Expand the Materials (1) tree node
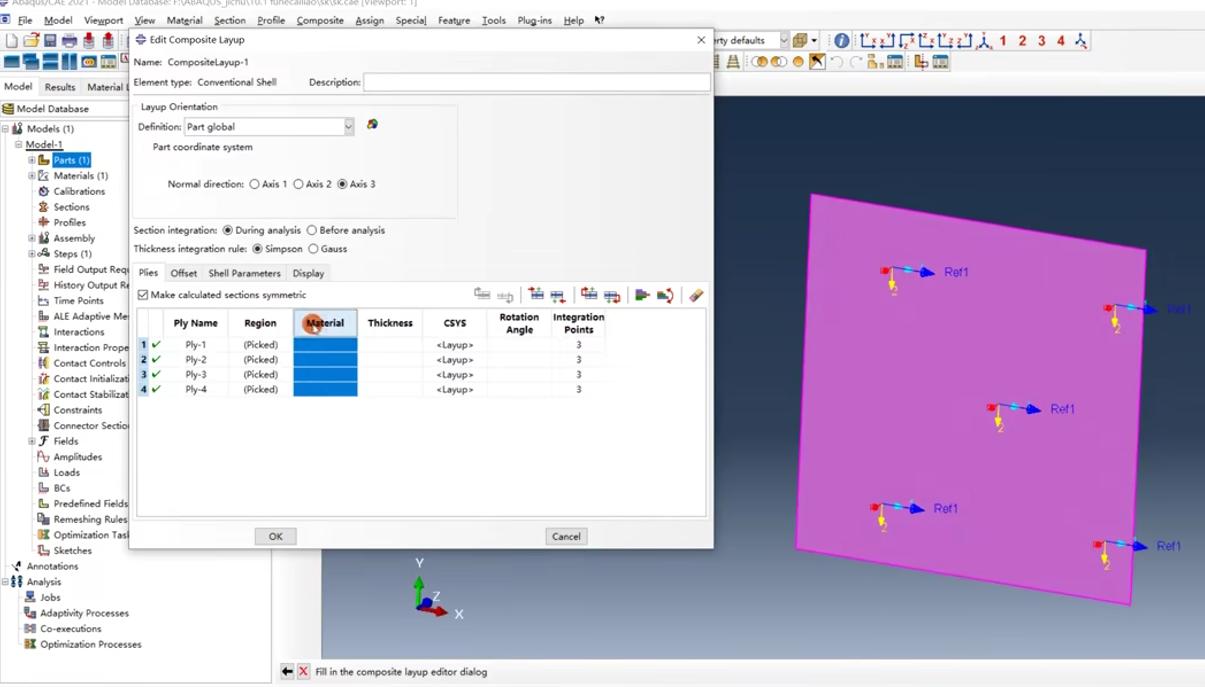 click(32, 176)
